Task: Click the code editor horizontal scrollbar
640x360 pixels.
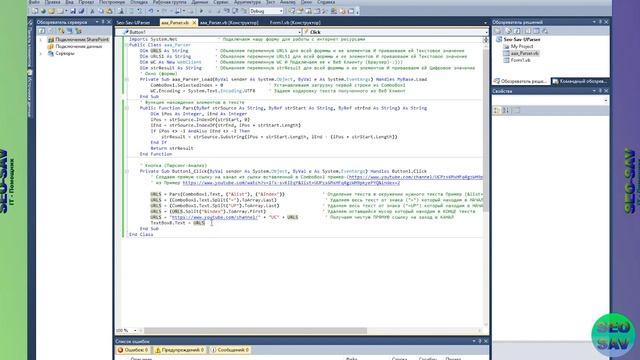Action: pos(255,330)
